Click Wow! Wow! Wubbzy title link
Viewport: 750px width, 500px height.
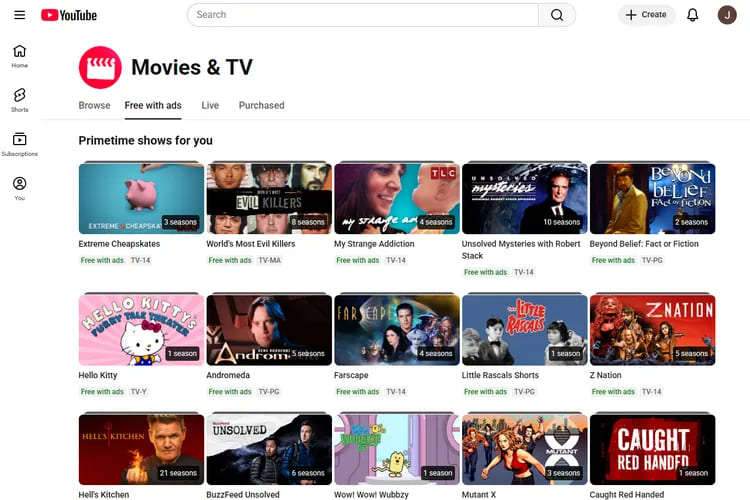(x=371, y=494)
